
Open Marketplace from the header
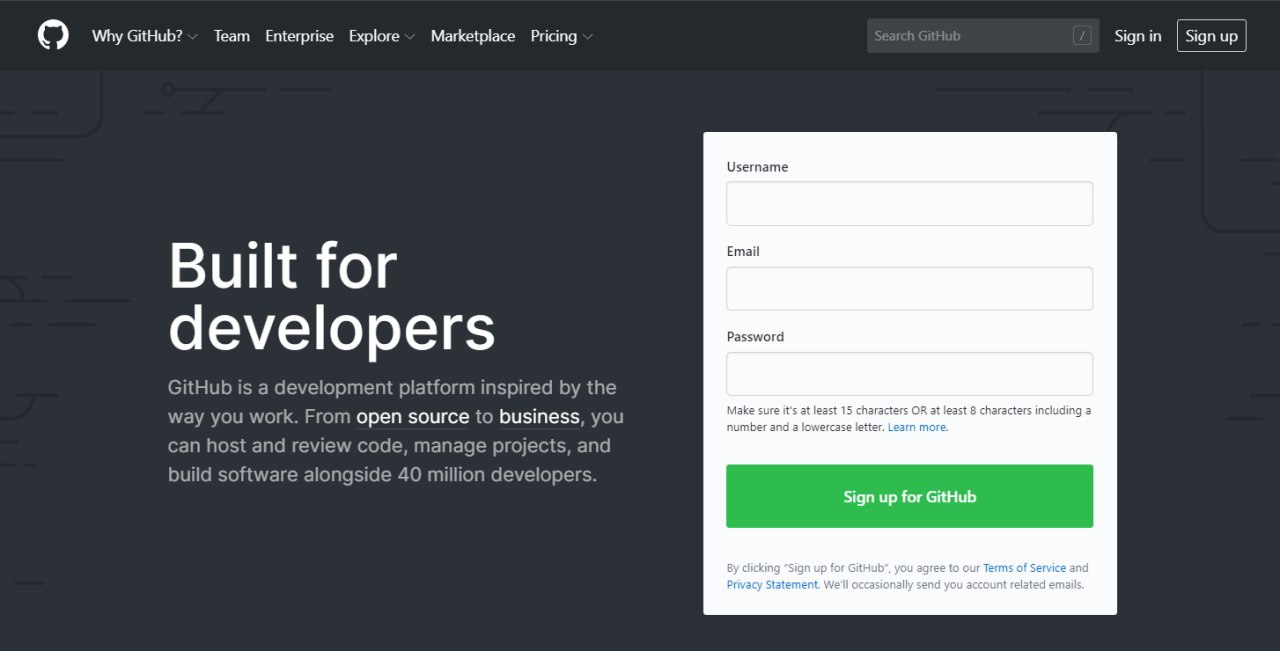point(473,36)
